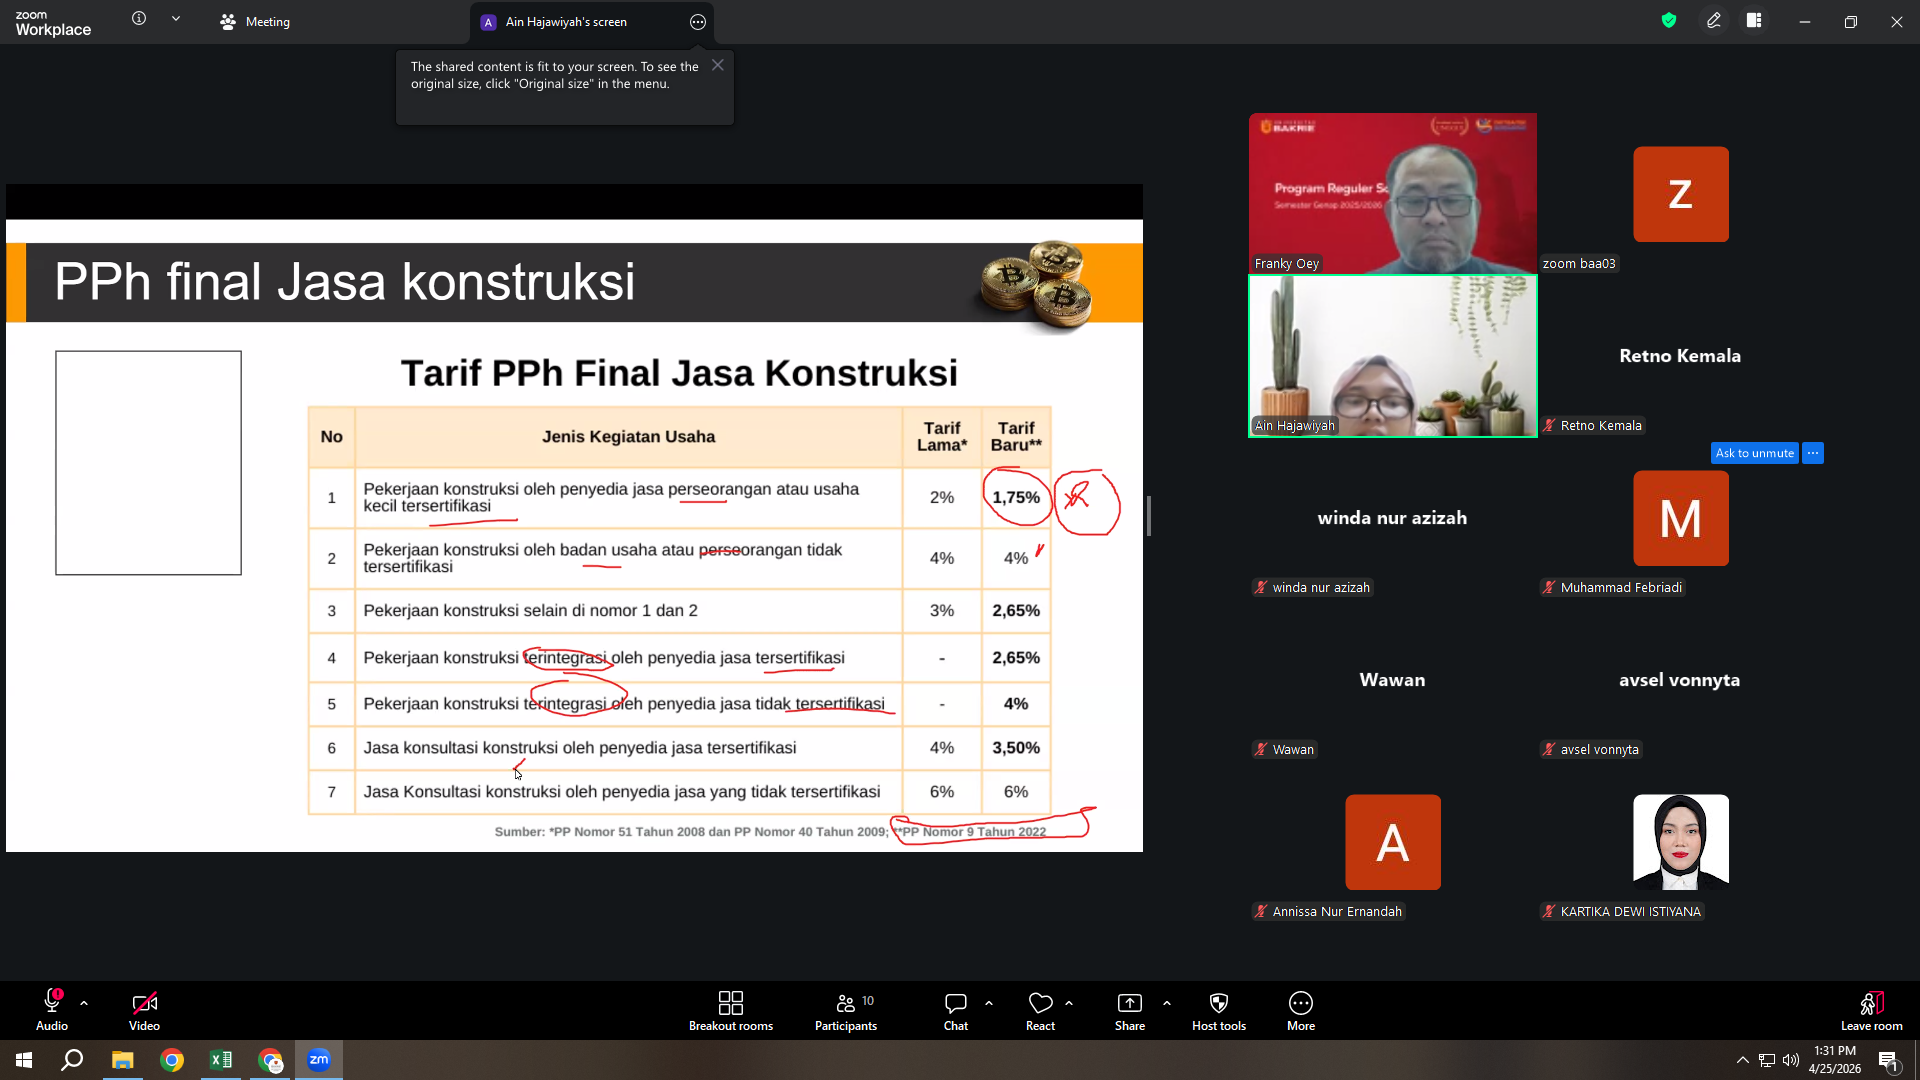Open the More menu
The height and width of the screenshot is (1080, 1920).
point(1301,1010)
